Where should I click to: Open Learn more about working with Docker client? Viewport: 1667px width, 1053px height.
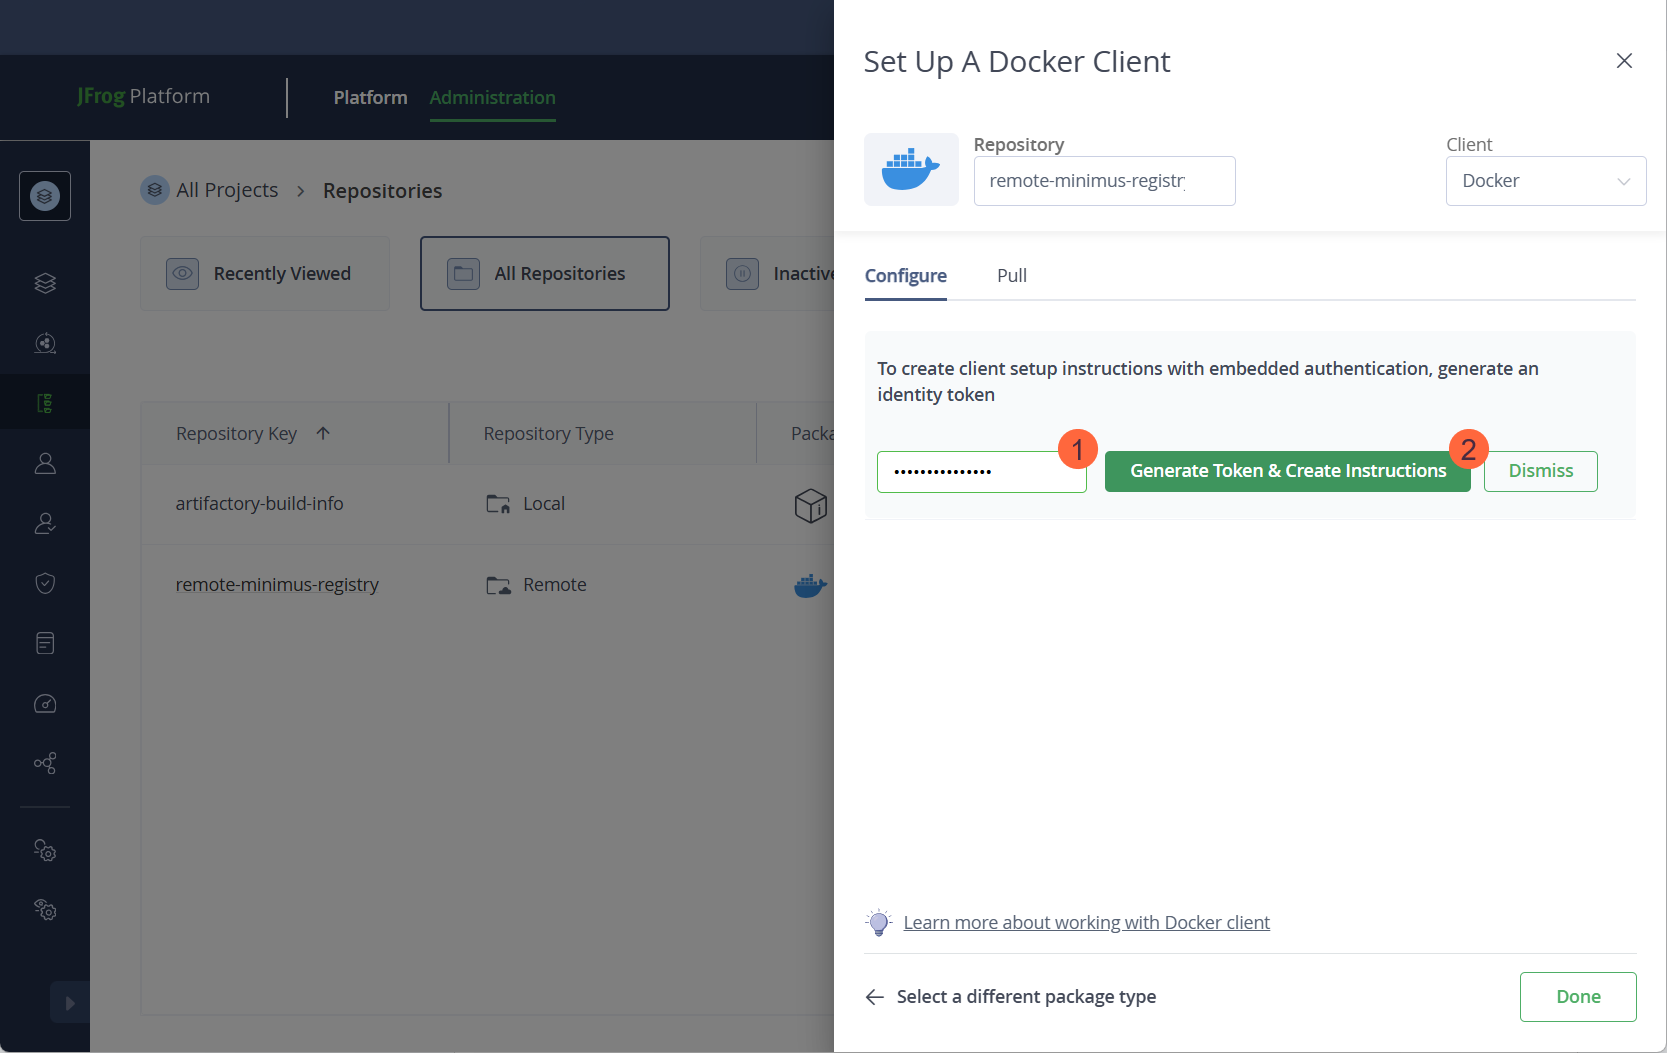[x=1087, y=922]
